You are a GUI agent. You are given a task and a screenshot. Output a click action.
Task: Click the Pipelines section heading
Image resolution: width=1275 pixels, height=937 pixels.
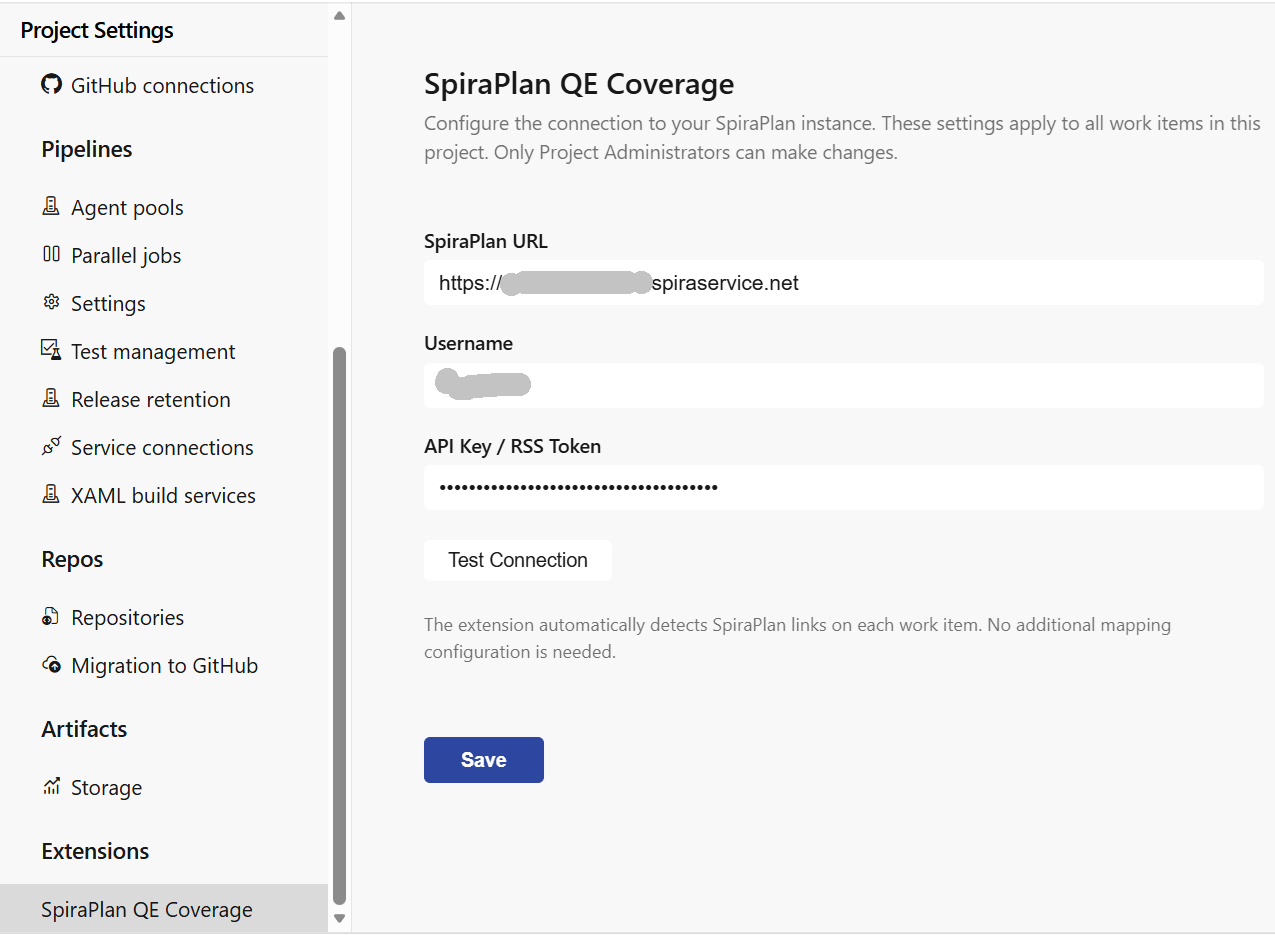(x=87, y=149)
